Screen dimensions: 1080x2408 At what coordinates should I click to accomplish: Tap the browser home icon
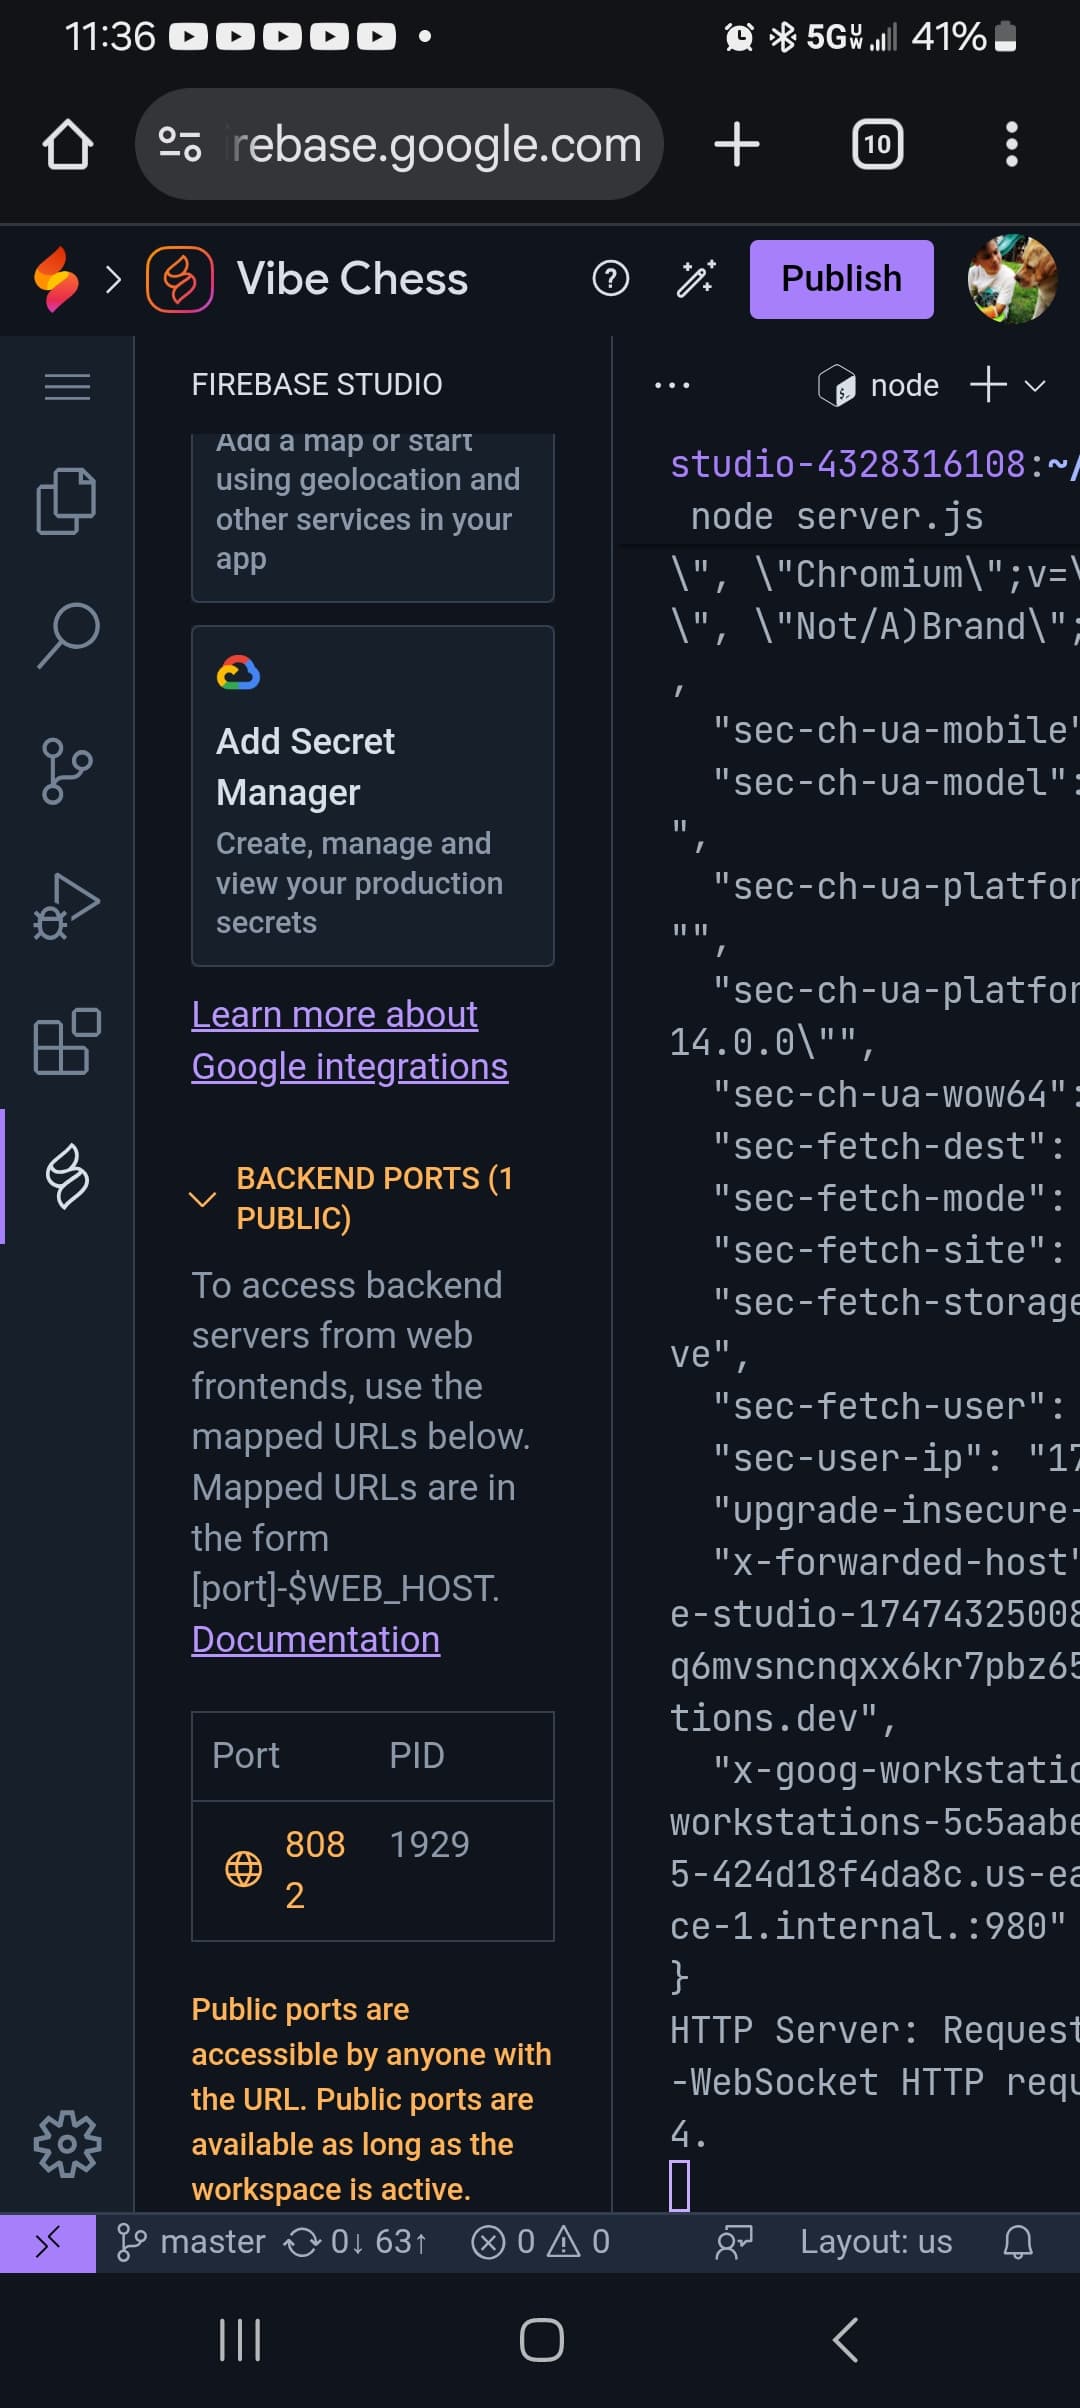tap(68, 145)
